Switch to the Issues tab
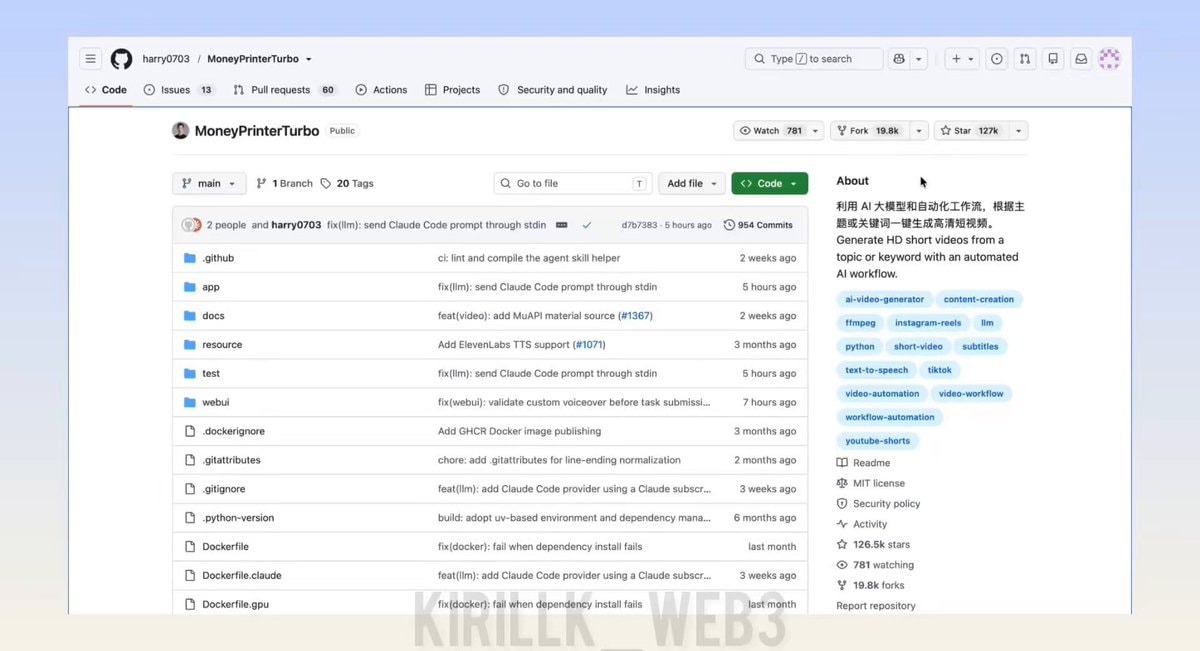The image size is (1200, 651). coord(179,90)
